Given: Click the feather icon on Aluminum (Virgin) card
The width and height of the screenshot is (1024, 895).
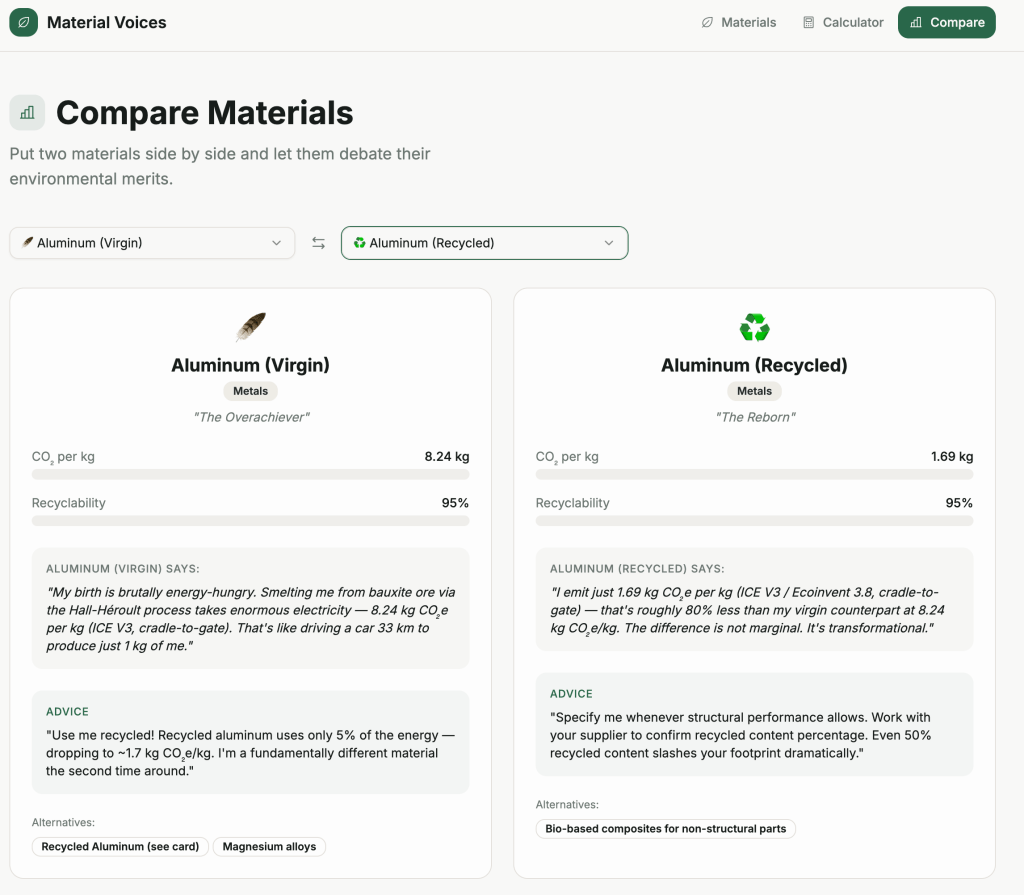Looking at the screenshot, I should tap(250, 327).
